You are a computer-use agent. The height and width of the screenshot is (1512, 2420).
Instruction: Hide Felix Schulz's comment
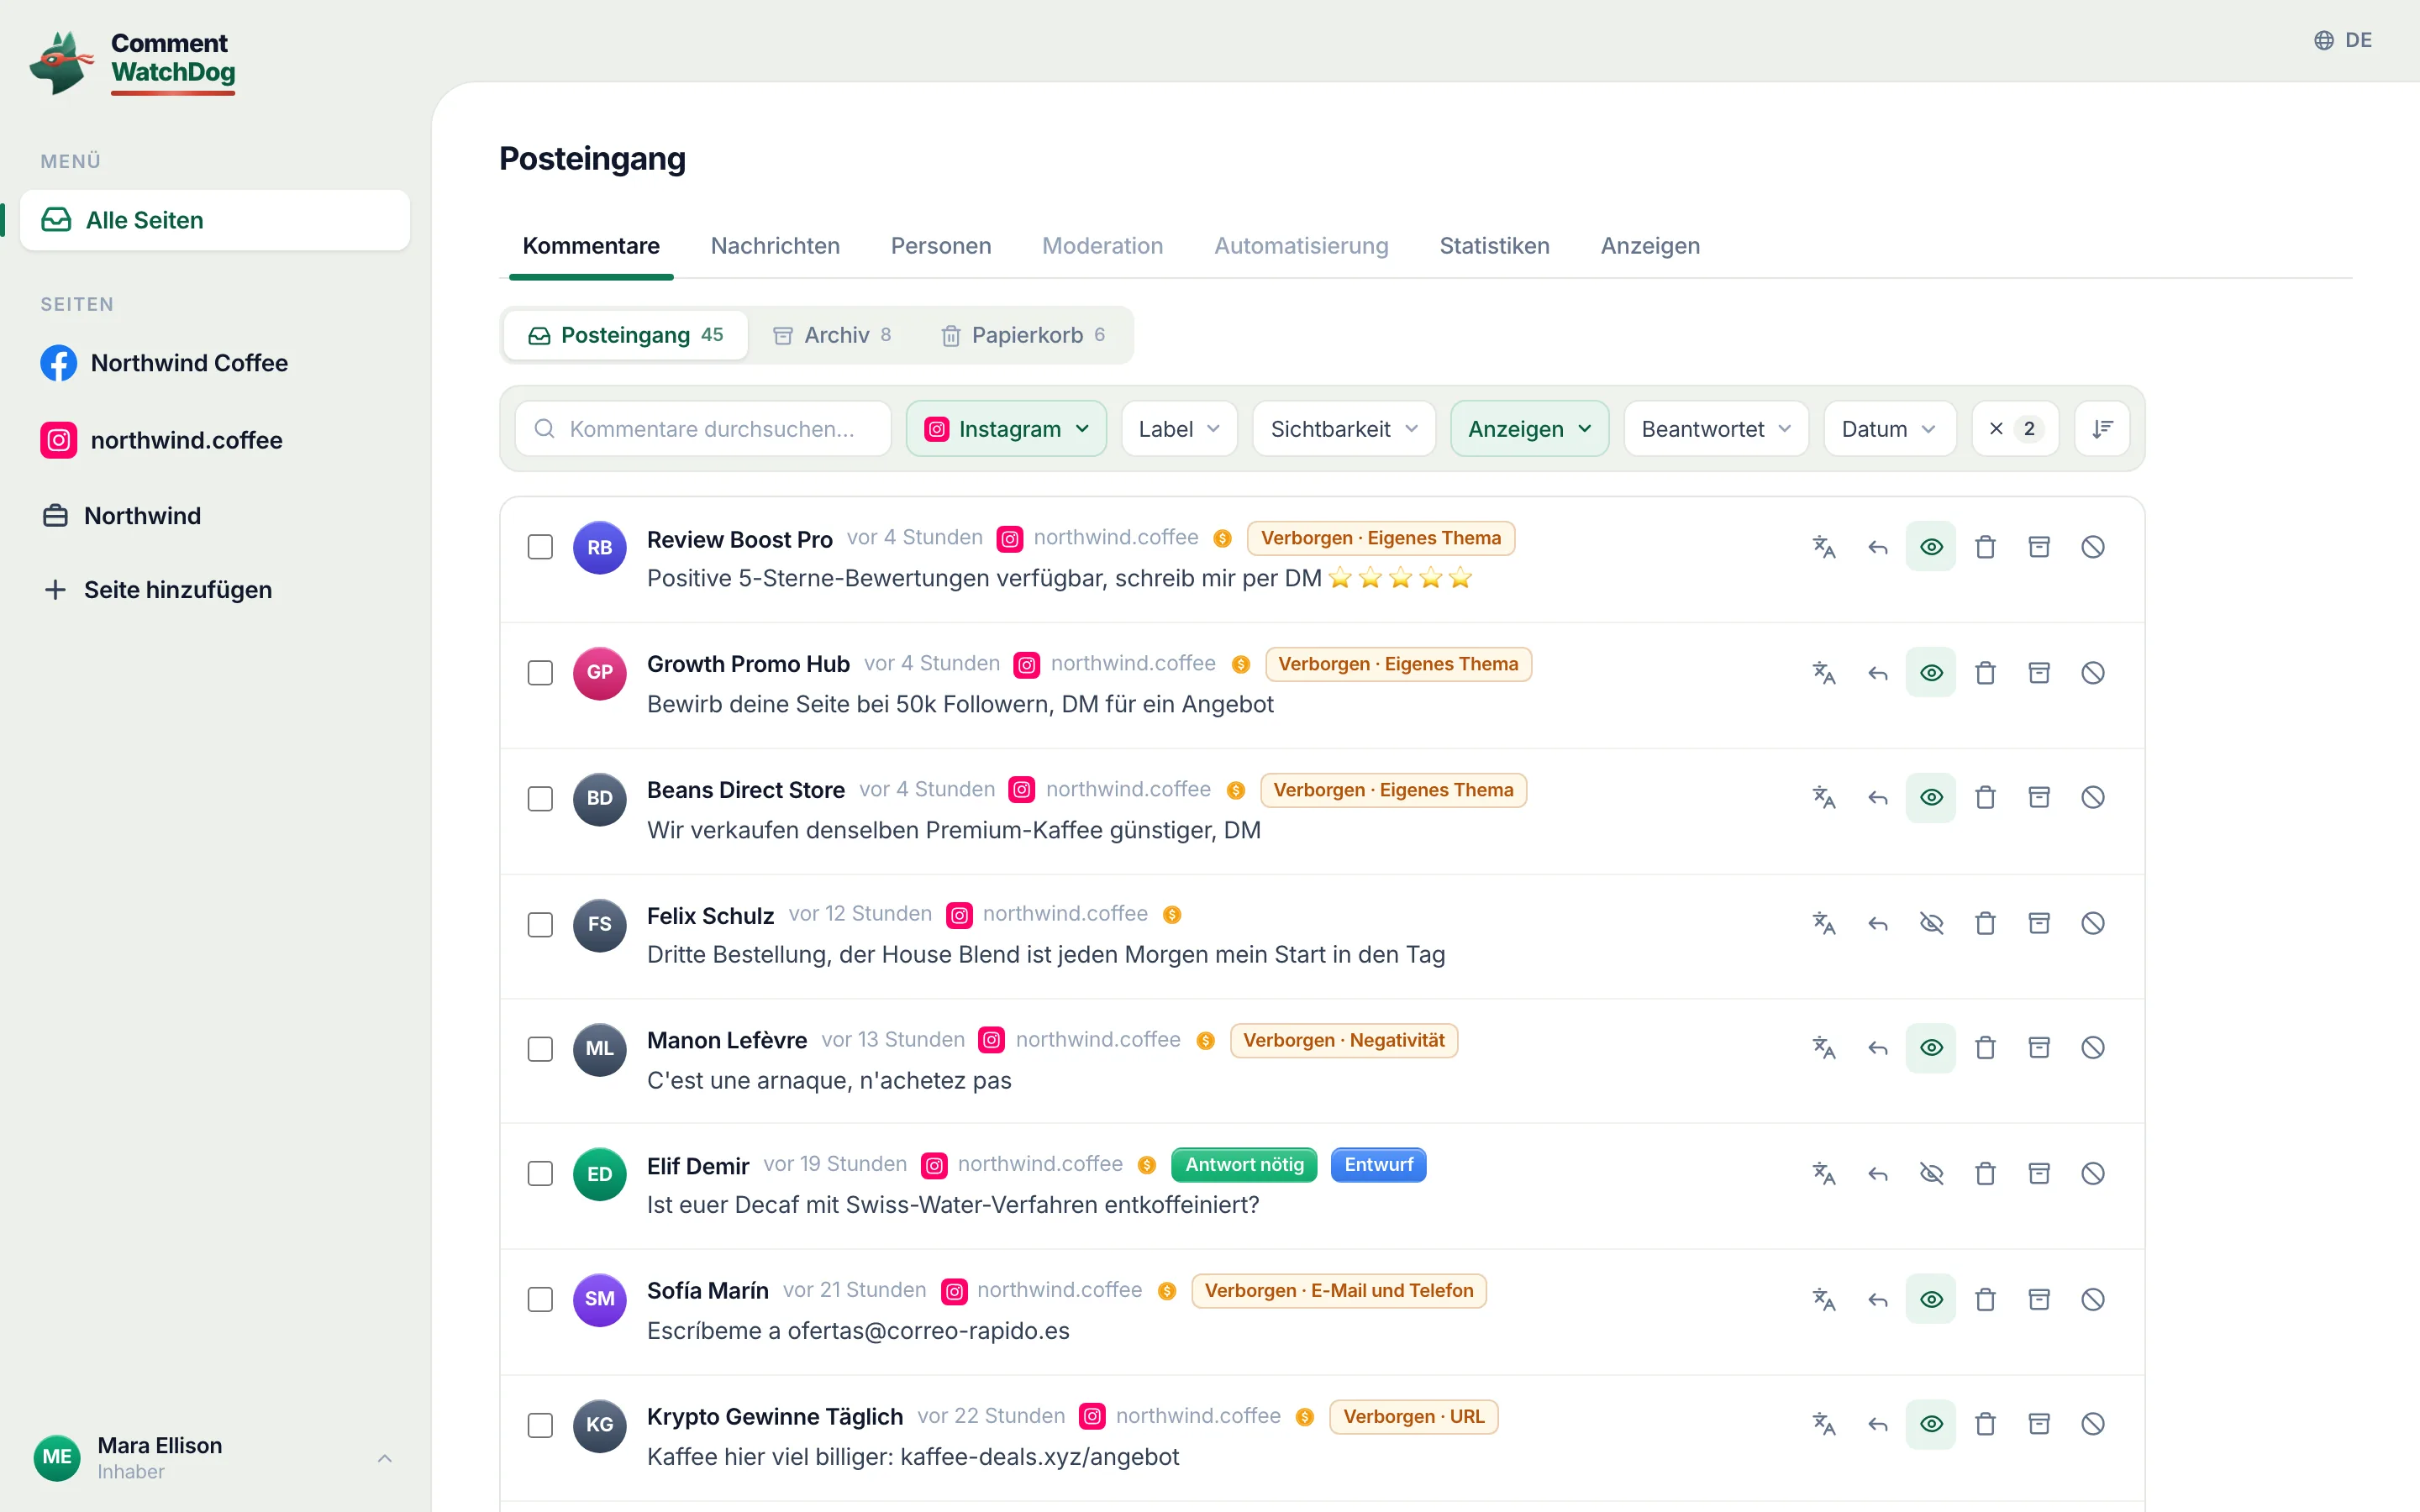1931,923
